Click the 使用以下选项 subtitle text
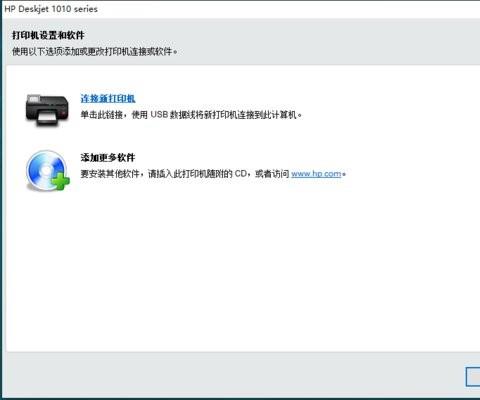This screenshot has width=480, height=400. point(94,52)
